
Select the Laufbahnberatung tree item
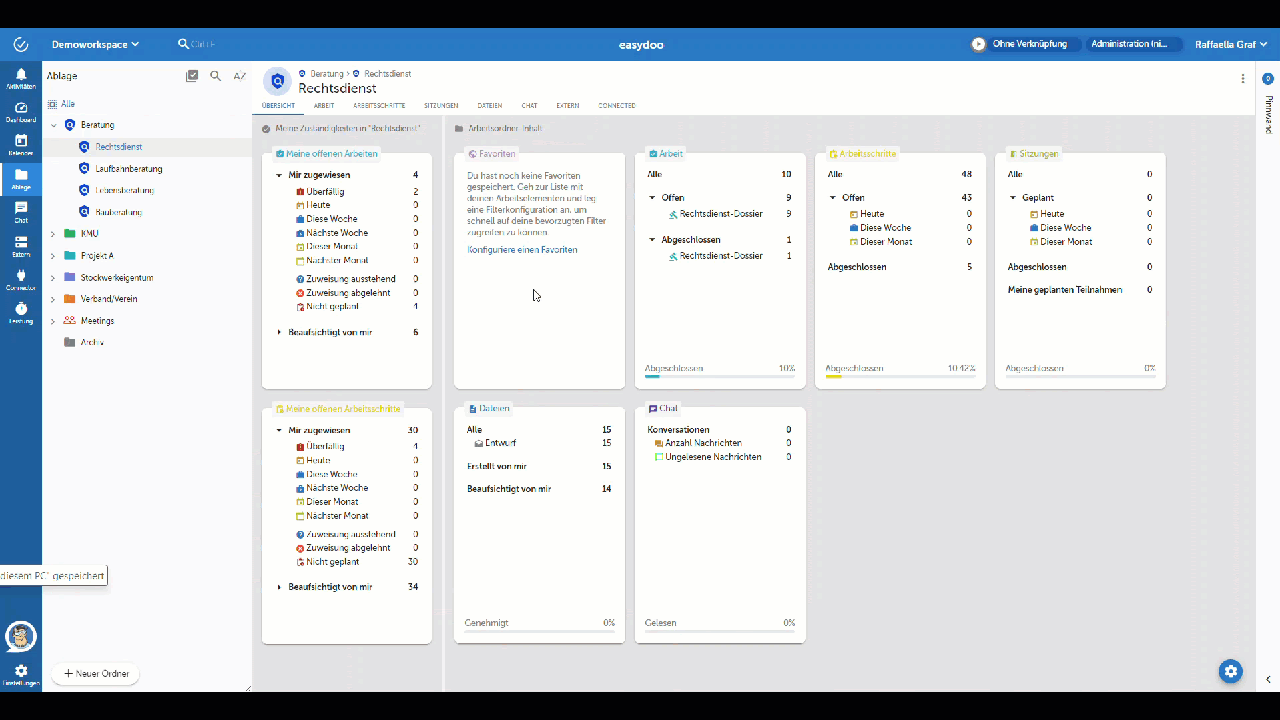coord(128,169)
